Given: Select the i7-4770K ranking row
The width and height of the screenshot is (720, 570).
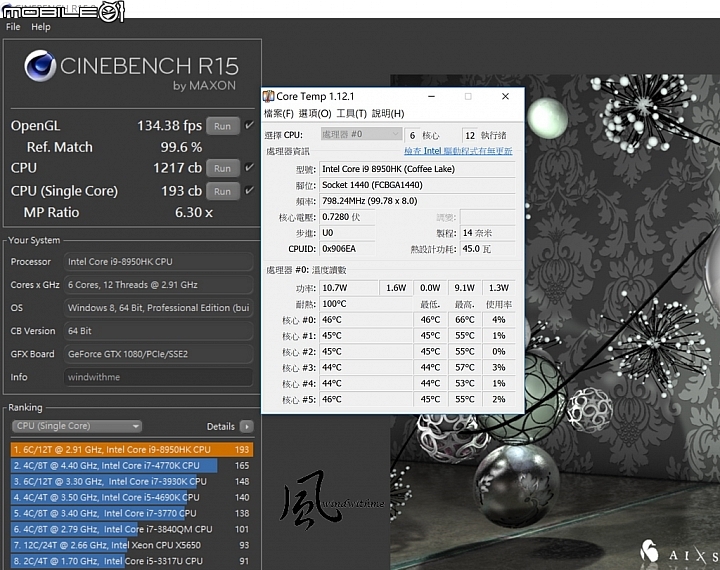Looking at the screenshot, I should click(x=131, y=466).
